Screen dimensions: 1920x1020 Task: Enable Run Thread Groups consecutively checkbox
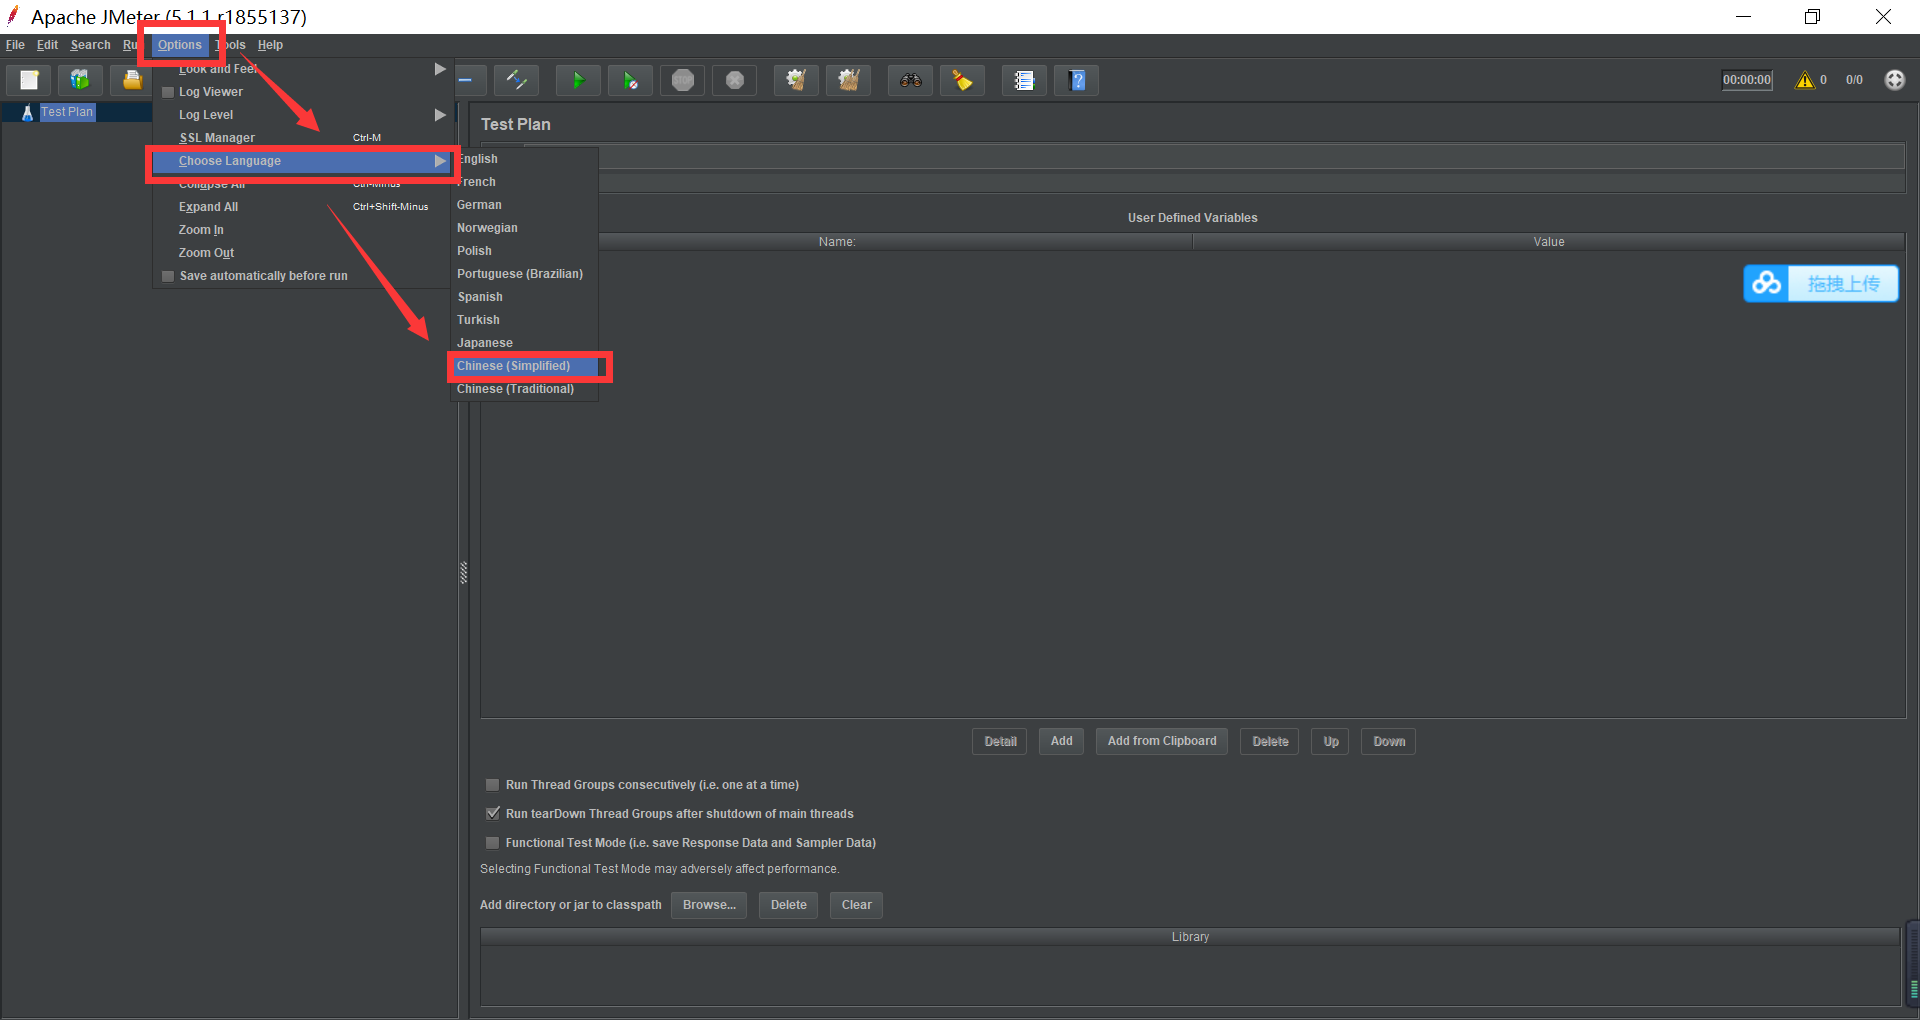(492, 785)
